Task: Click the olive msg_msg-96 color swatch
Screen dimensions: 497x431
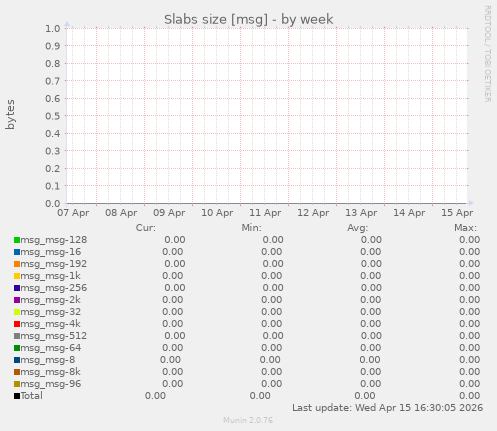Action: click(x=17, y=384)
